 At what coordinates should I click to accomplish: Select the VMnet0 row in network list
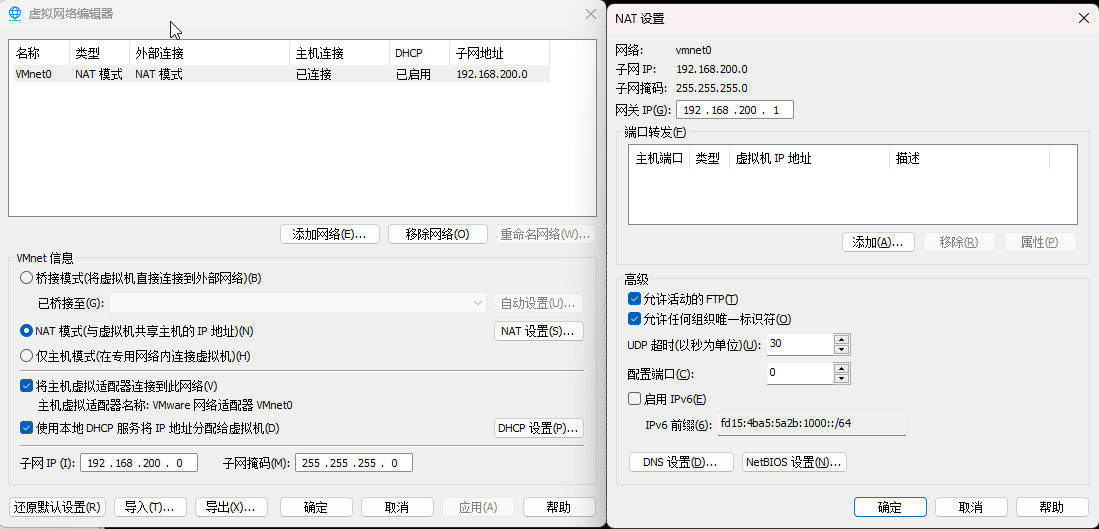(282, 74)
